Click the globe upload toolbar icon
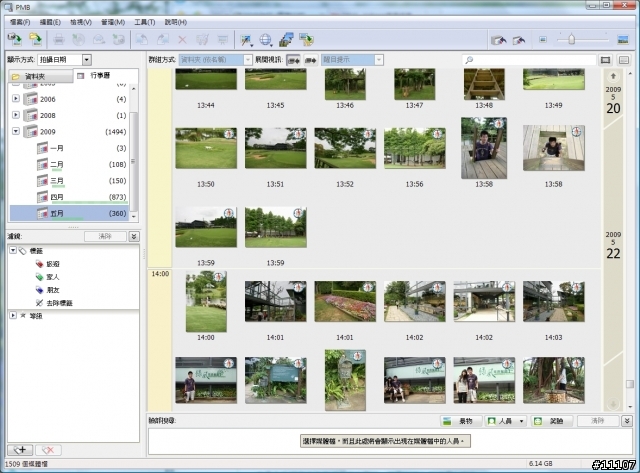Image resolution: width=640 pixels, height=473 pixels. 266,40
